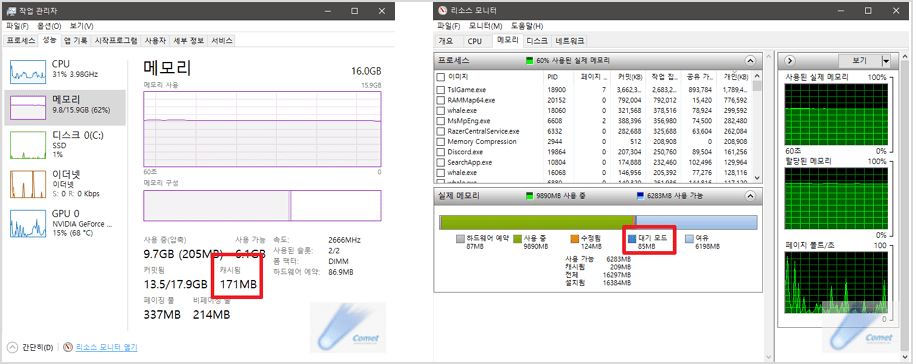
Task: Switch to 세부 정보 tab
Action: pos(189,41)
